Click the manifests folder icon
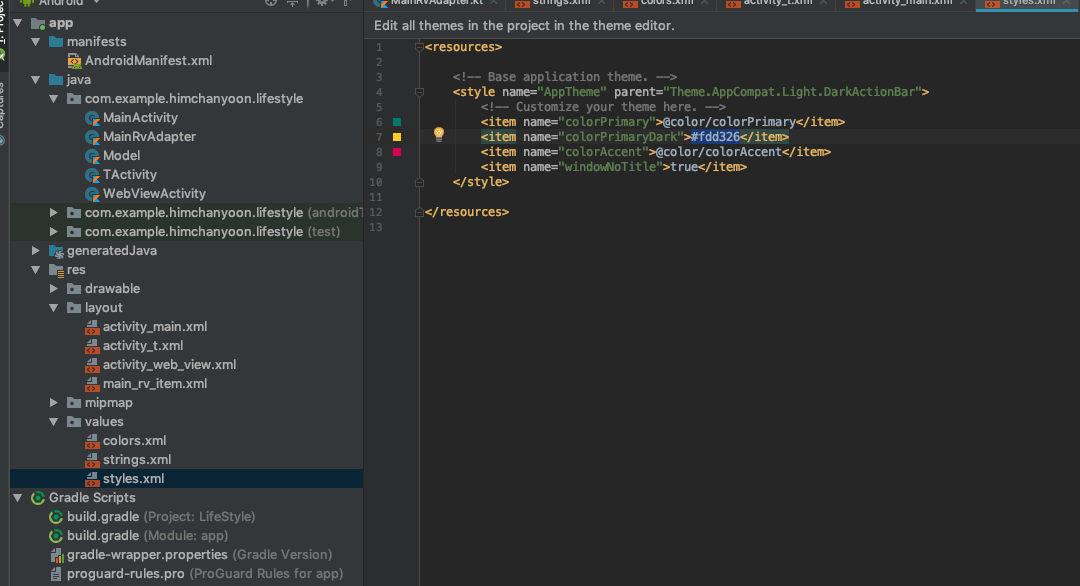Viewport: 1080px width, 586px height. [x=56, y=41]
